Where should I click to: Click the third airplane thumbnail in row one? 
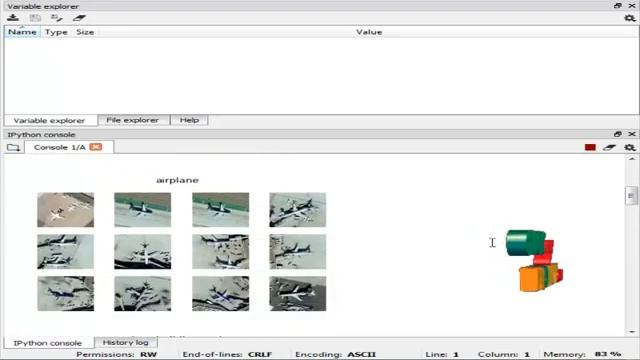tap(220, 210)
